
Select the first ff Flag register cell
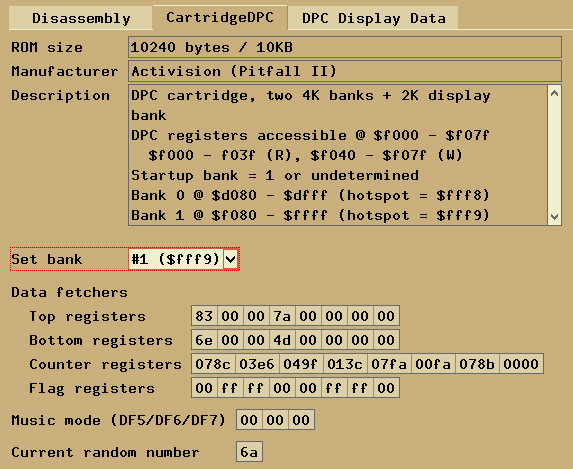pos(230,388)
